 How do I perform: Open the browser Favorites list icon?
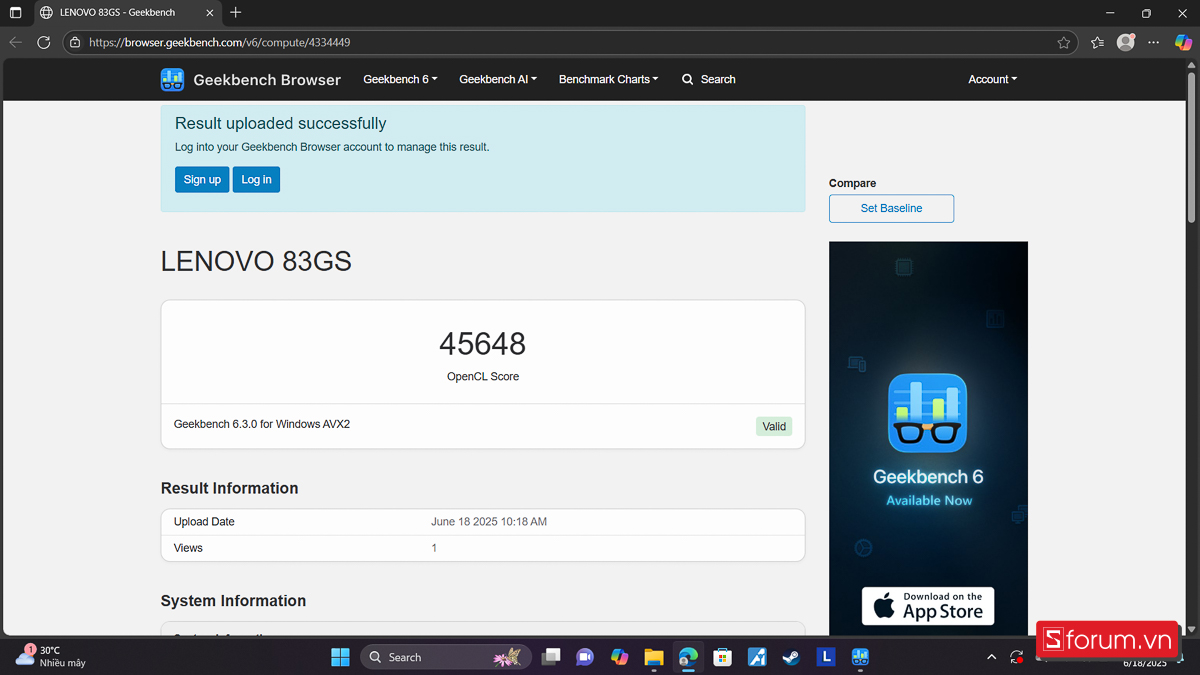coord(1097,42)
